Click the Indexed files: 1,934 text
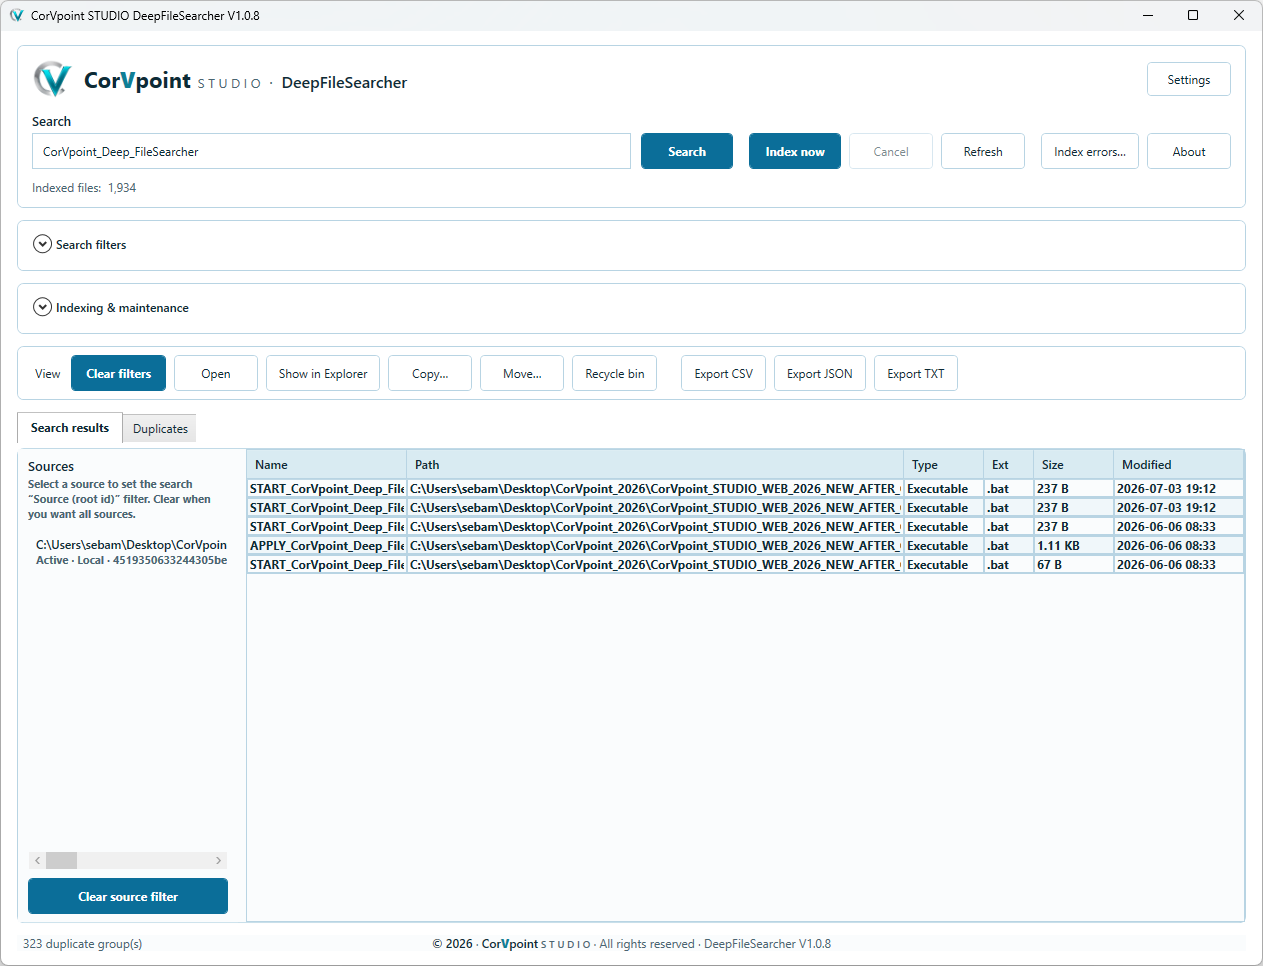Image resolution: width=1263 pixels, height=966 pixels. tap(84, 187)
